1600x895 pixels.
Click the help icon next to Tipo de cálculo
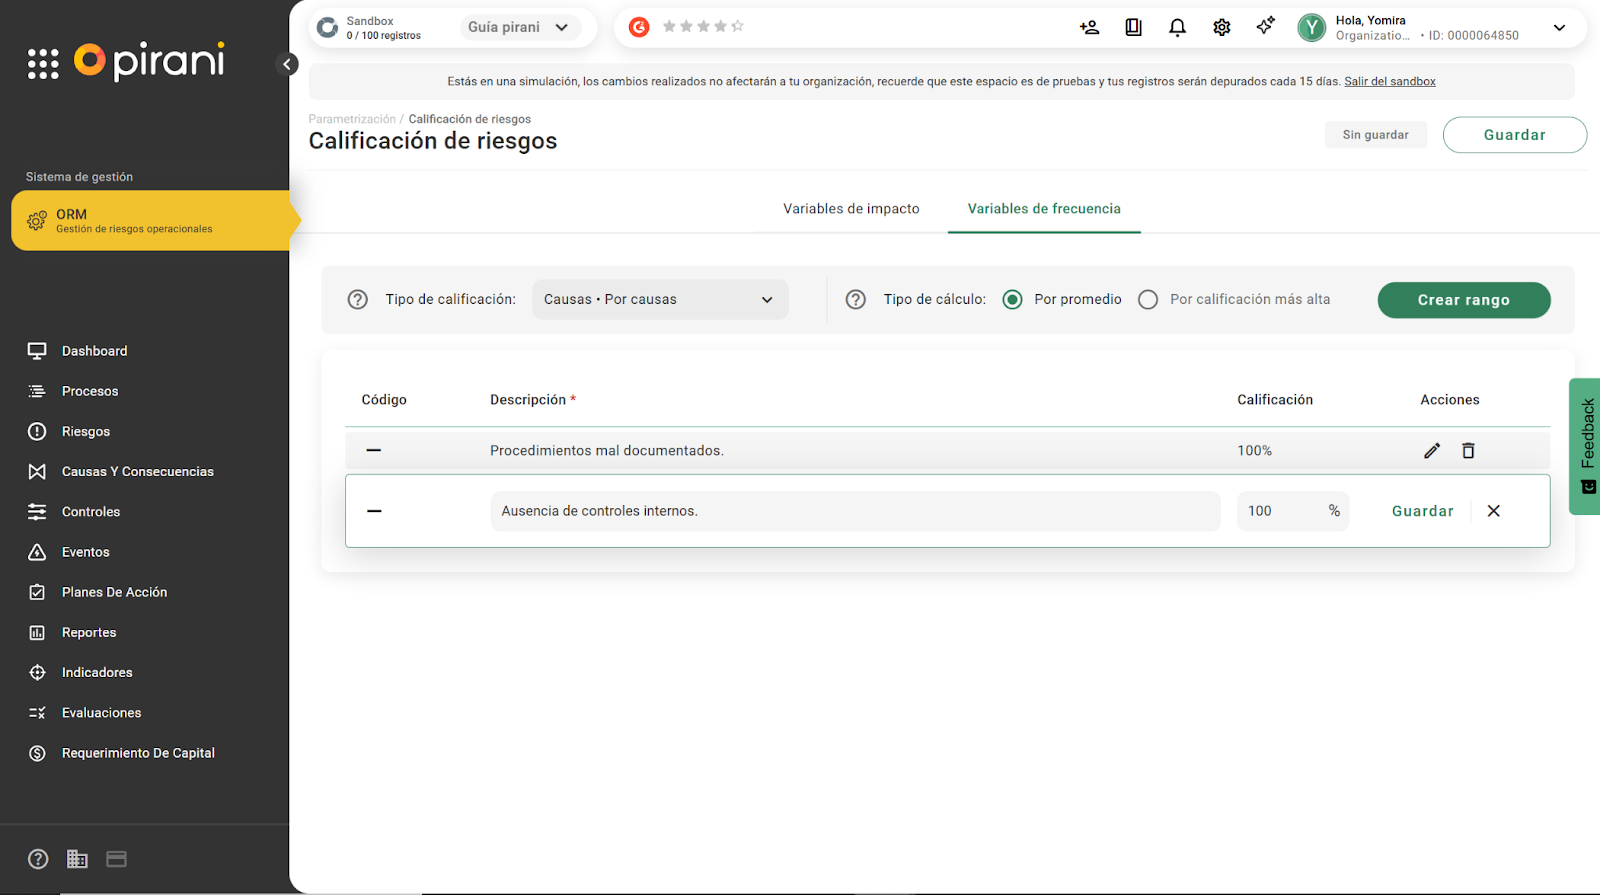click(855, 300)
